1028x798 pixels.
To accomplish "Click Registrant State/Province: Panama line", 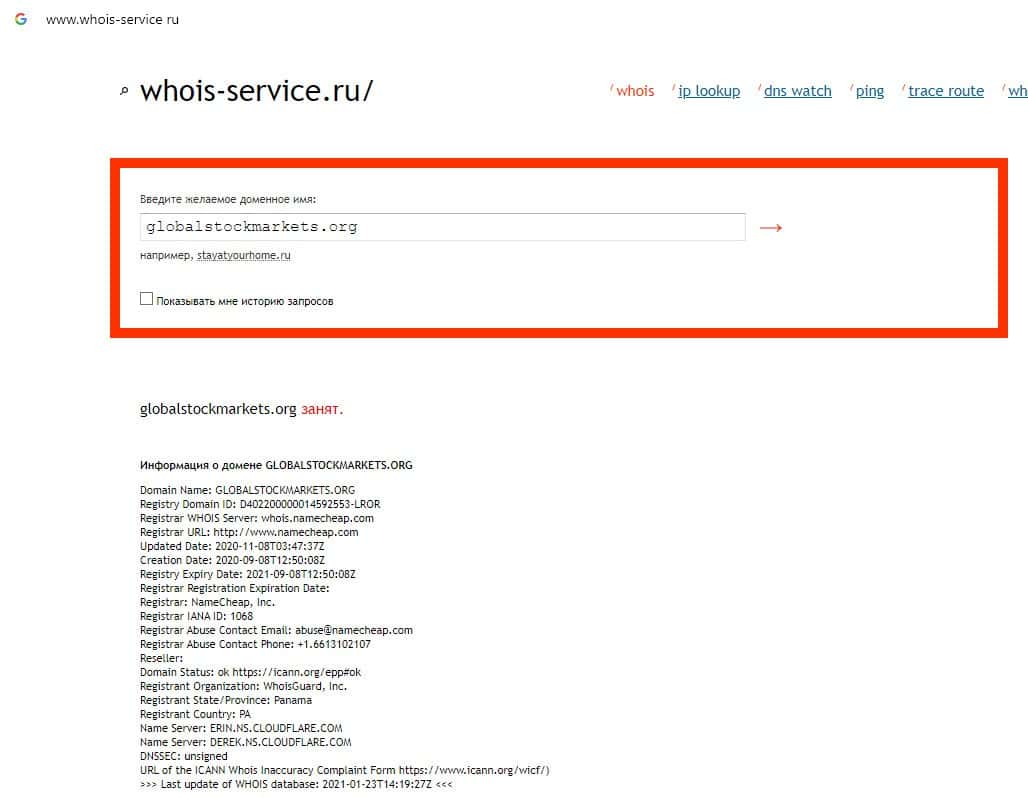I will (226, 700).
